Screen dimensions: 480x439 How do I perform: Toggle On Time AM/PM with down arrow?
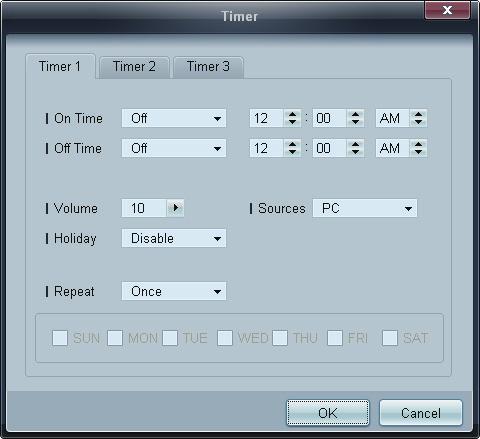pyautogui.click(x=418, y=122)
